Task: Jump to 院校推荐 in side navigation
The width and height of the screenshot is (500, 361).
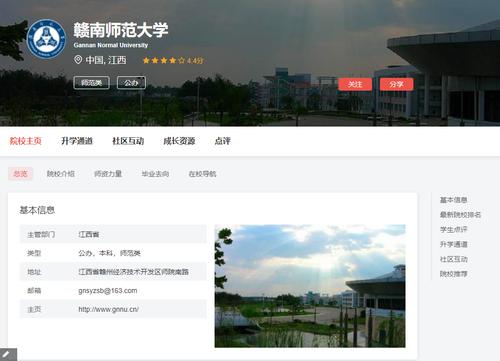Action: pos(453,274)
